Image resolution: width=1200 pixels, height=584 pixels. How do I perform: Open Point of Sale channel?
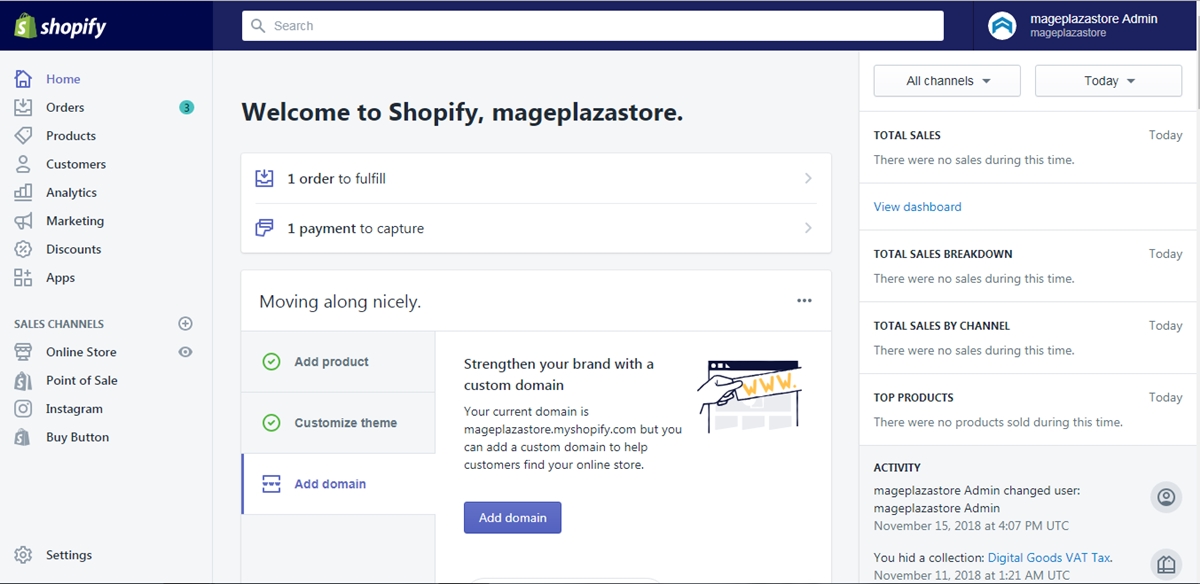point(82,380)
